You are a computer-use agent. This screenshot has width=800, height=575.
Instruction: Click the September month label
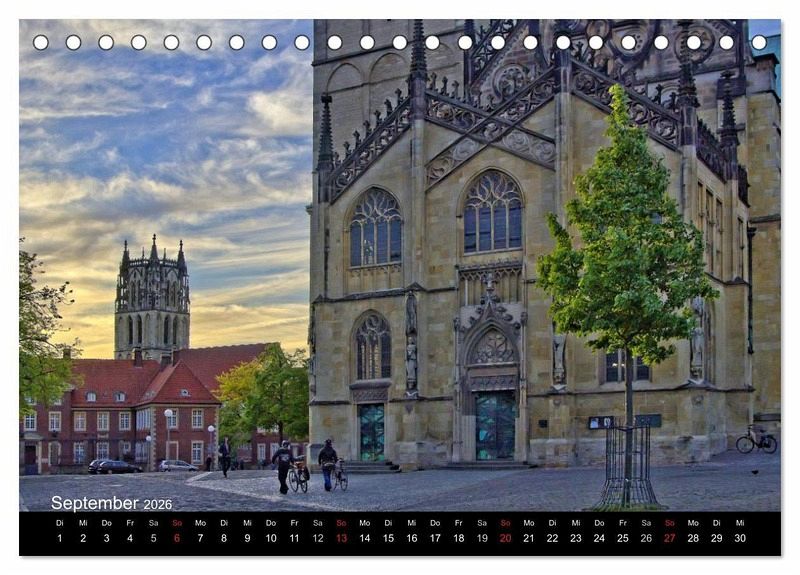coord(96,503)
